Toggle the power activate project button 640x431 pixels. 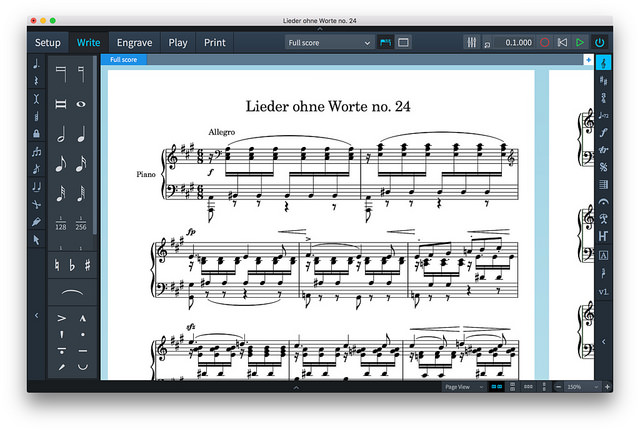point(599,42)
